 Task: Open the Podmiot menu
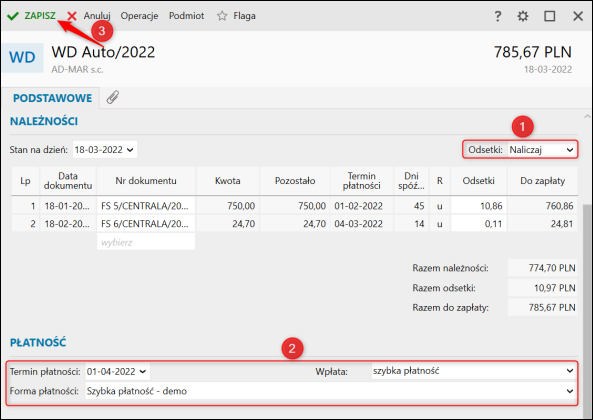pos(186,16)
